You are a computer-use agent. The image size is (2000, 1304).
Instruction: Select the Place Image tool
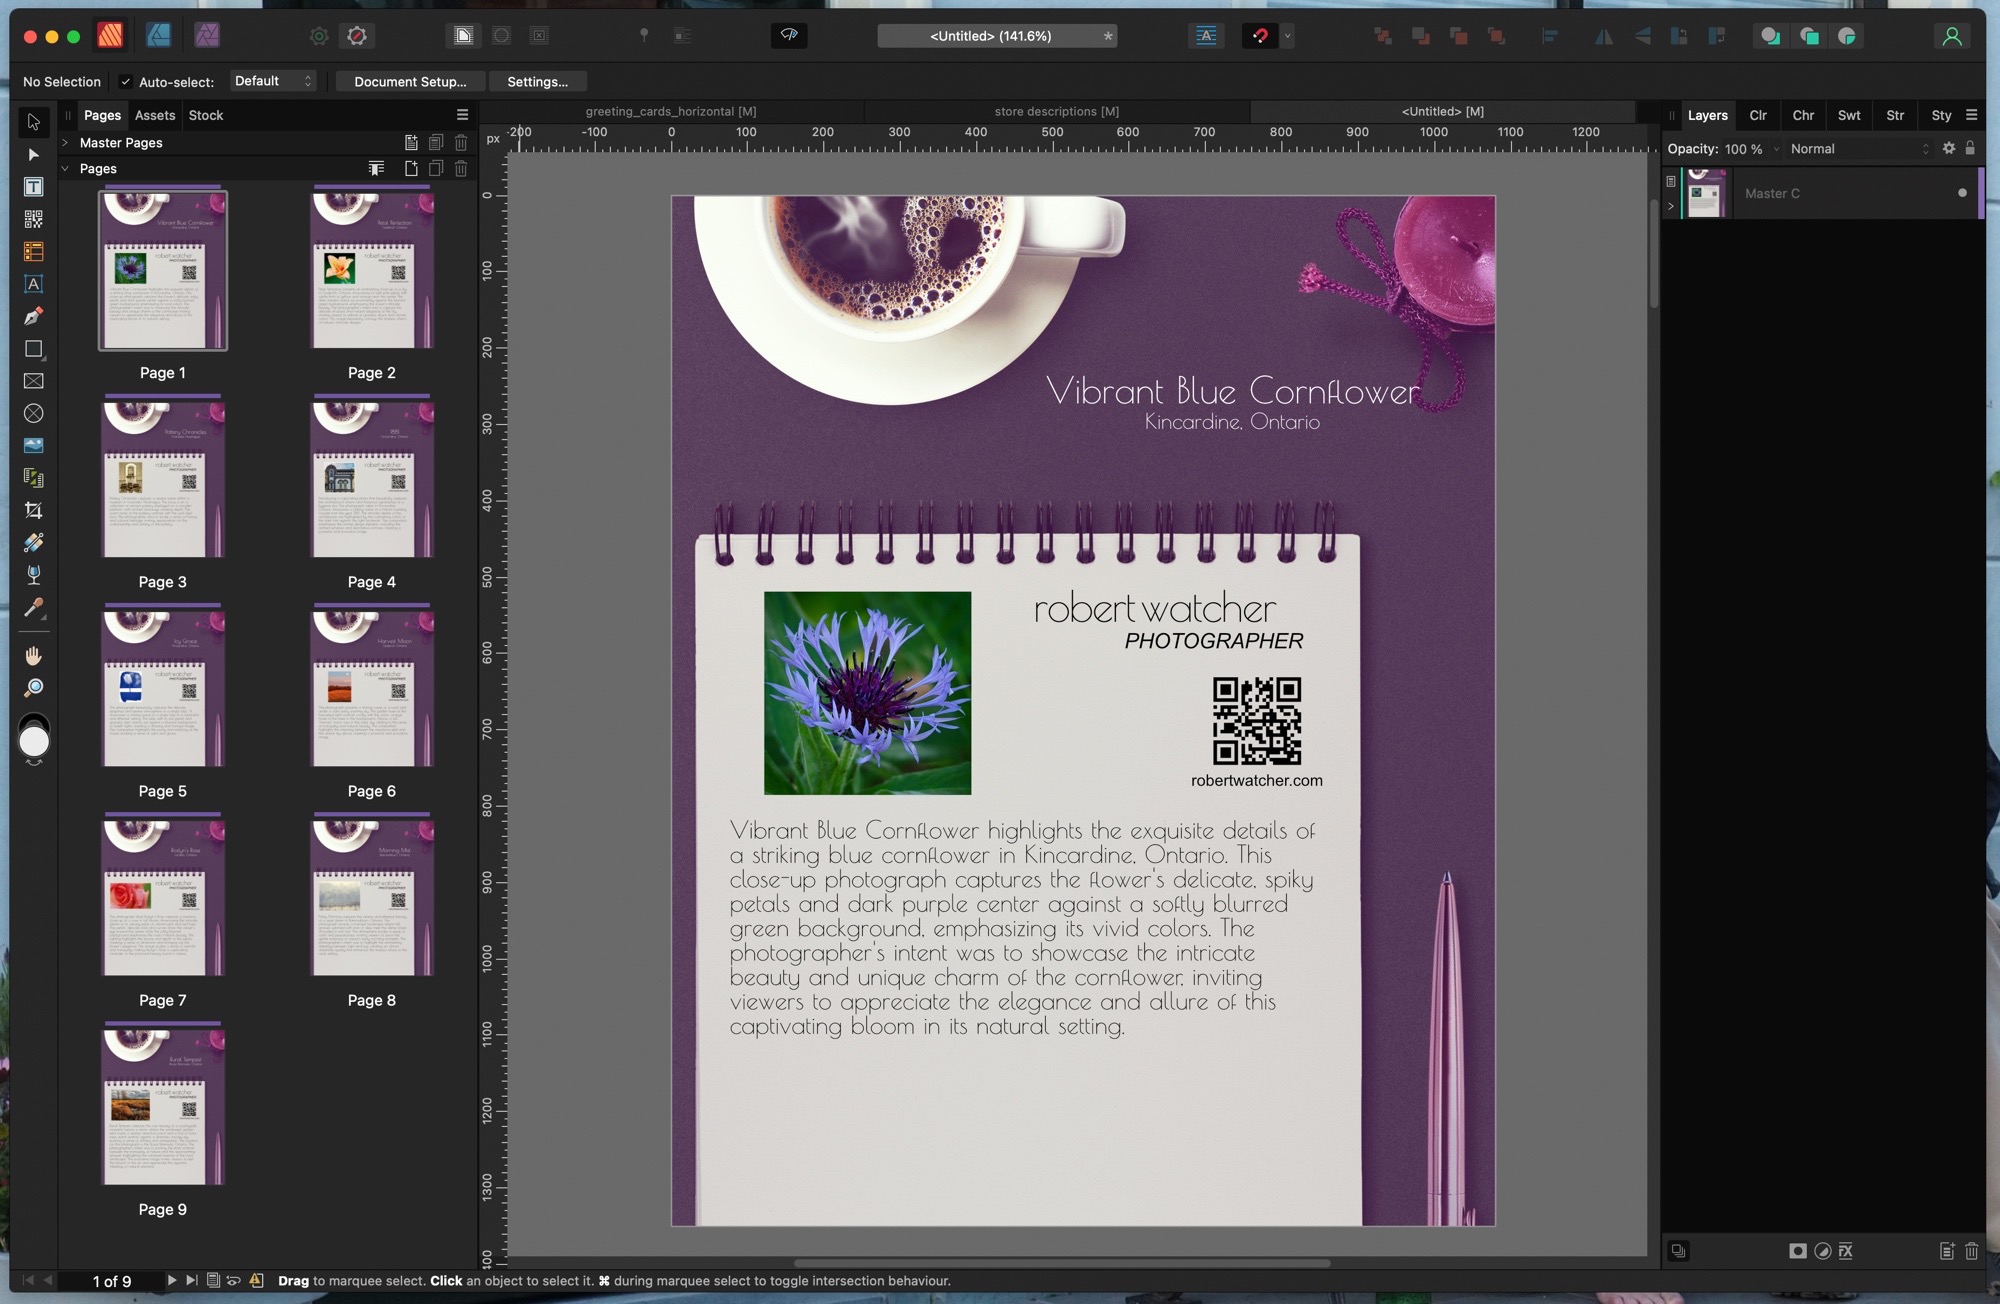pos(33,445)
